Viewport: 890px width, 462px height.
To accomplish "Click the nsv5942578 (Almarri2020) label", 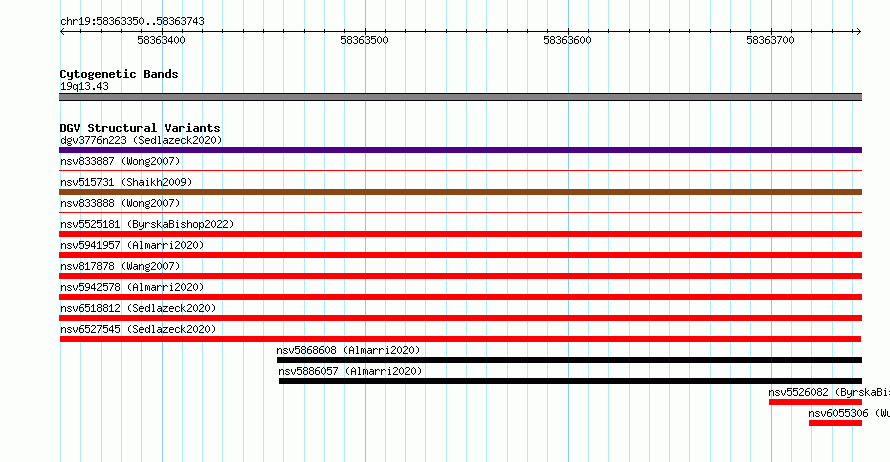I will click(x=132, y=287).
